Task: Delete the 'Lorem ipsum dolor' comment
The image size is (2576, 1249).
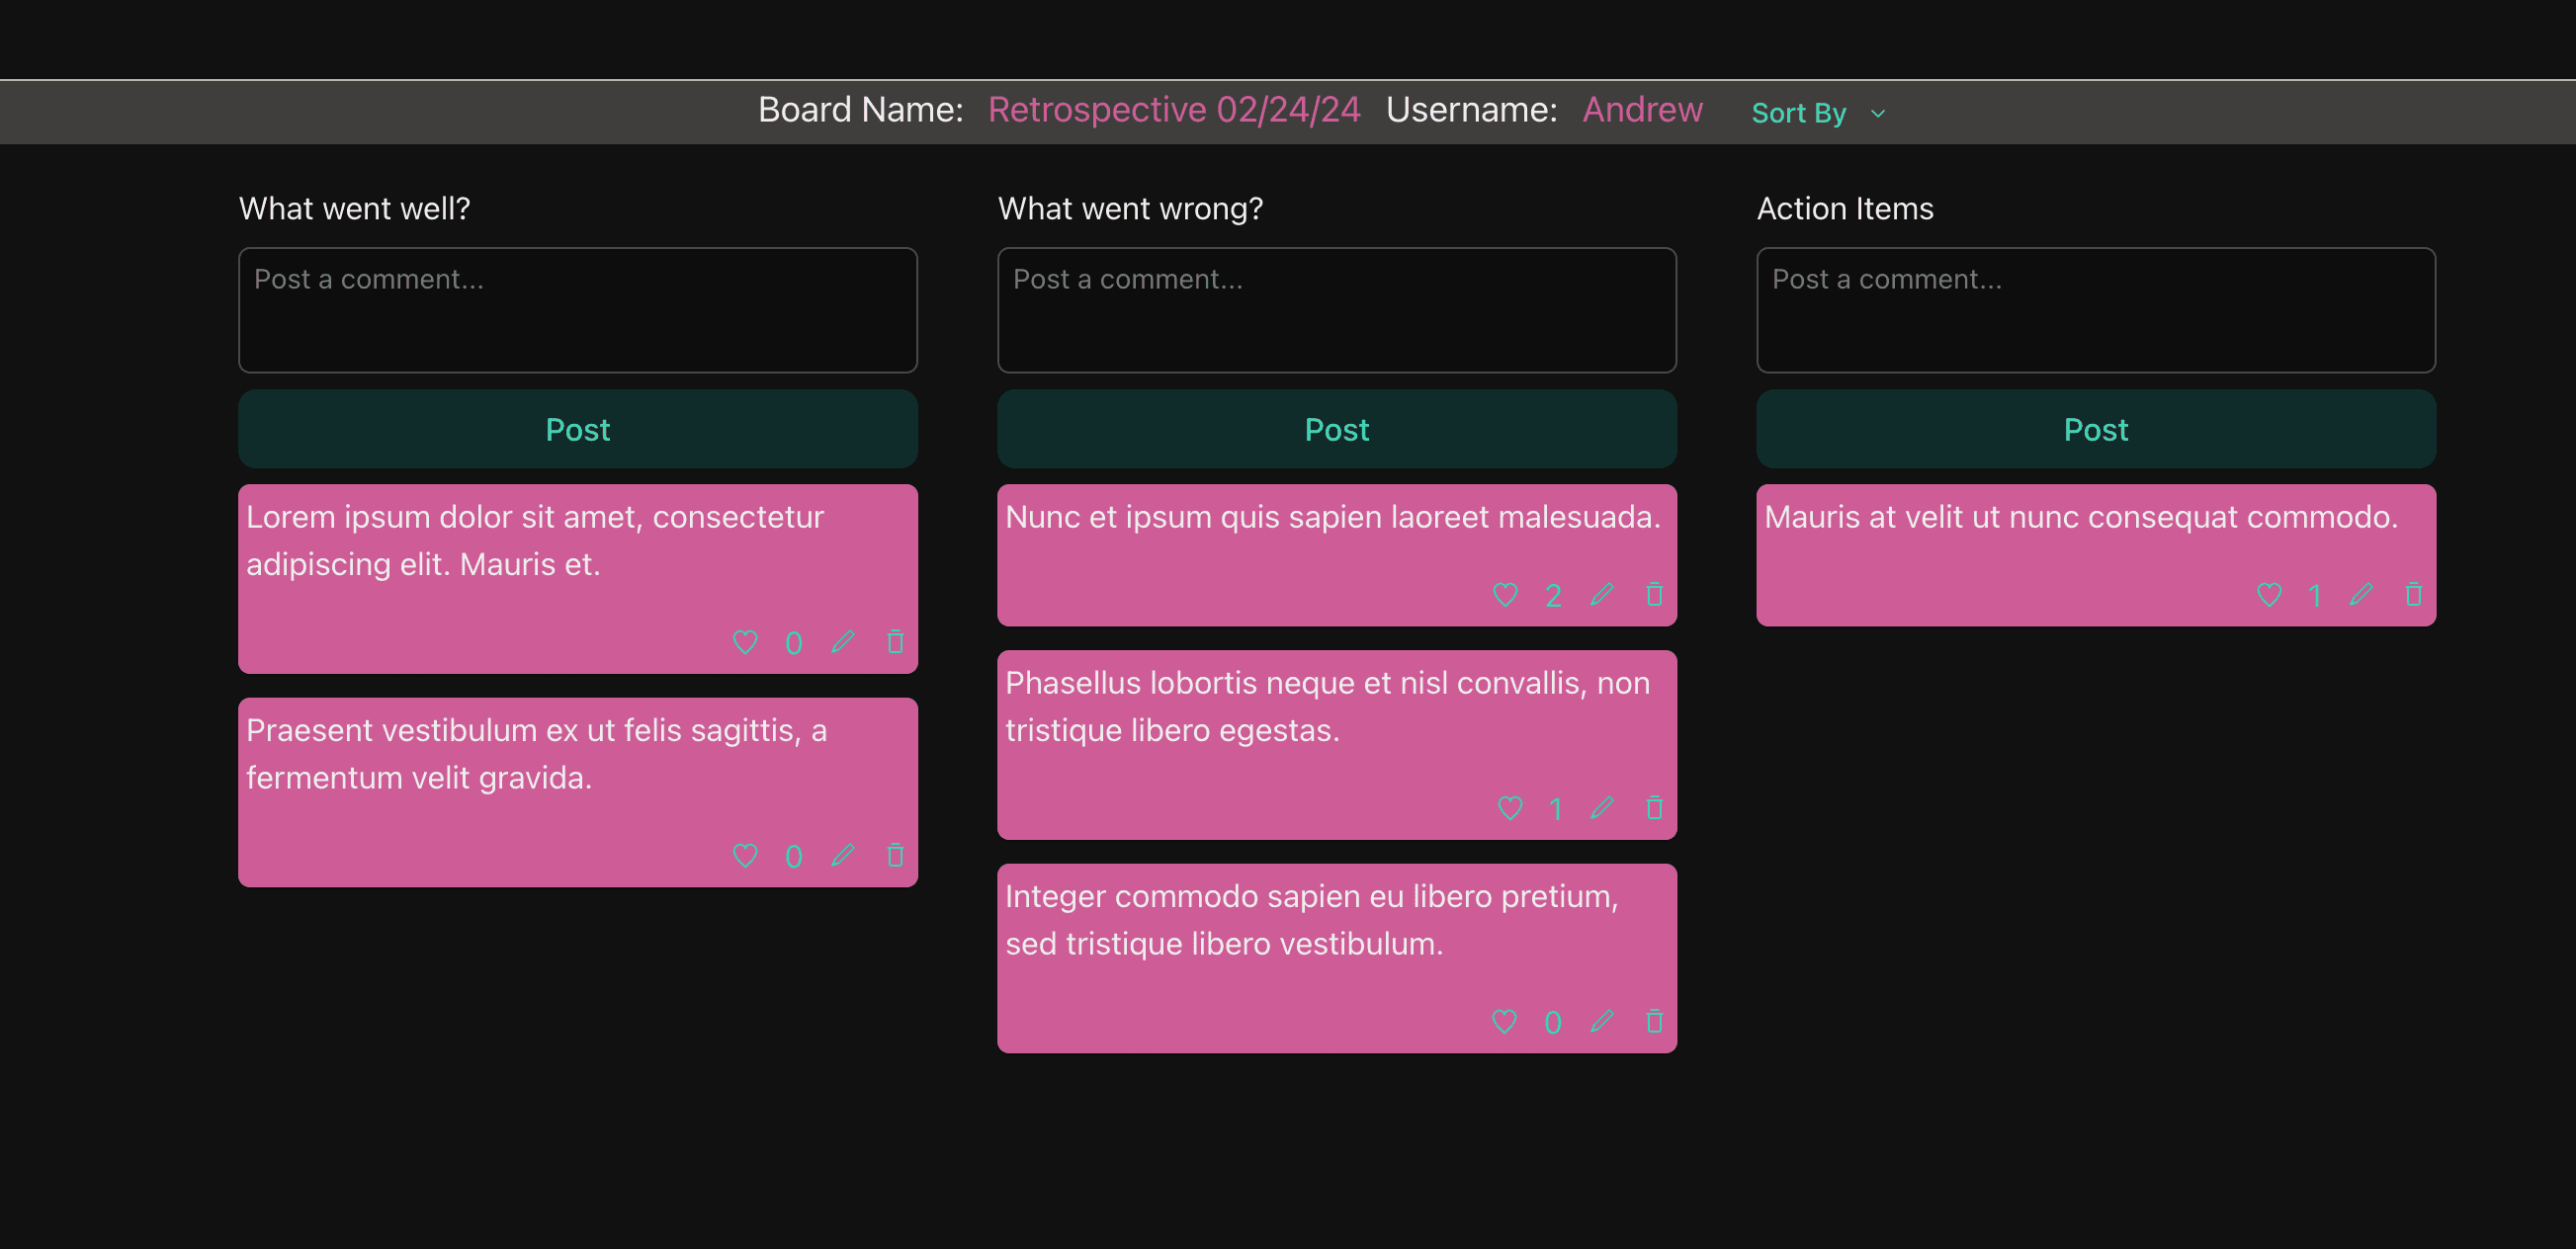Action: 895,642
